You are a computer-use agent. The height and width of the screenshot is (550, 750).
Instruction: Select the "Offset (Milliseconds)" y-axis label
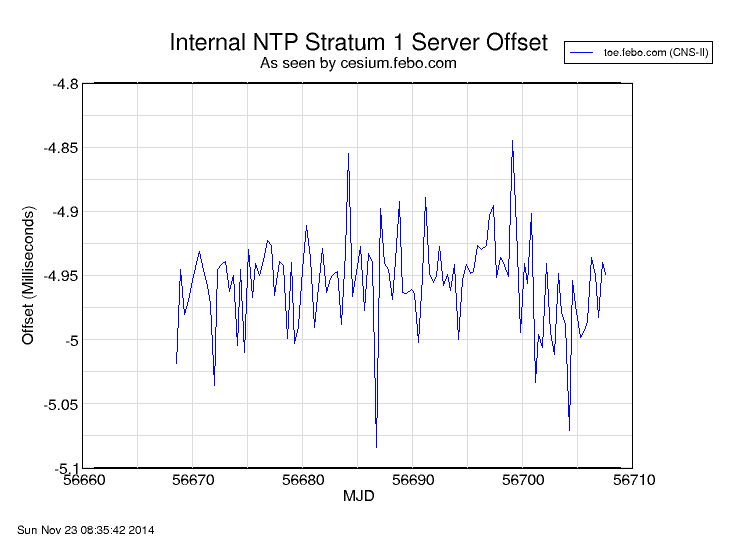click(28, 276)
